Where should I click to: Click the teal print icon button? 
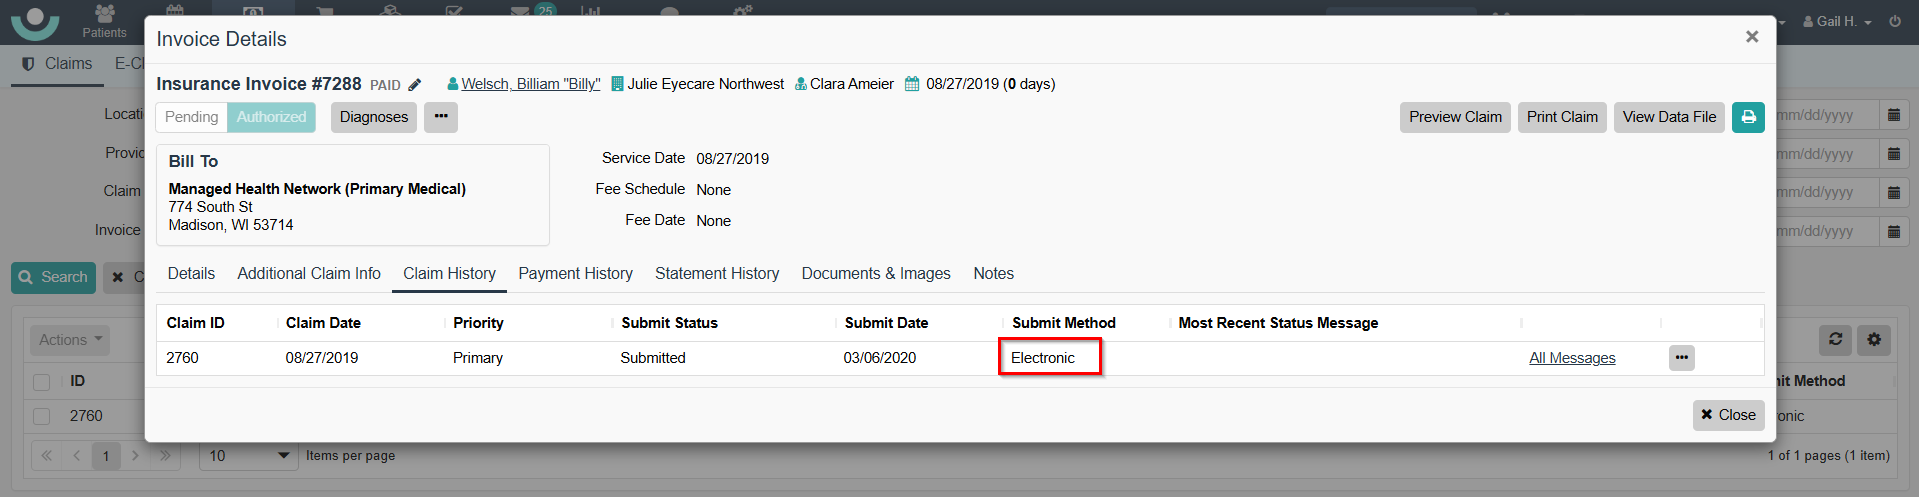tap(1748, 117)
